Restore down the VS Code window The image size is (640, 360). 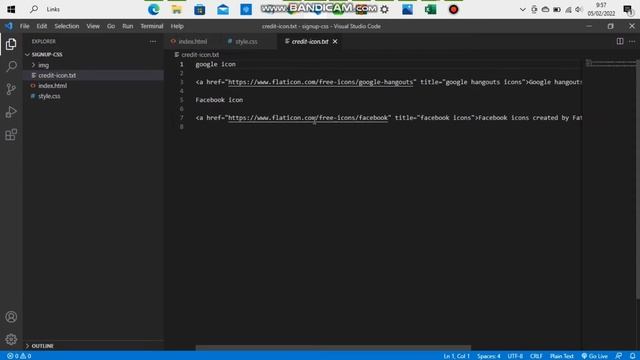pos(610,26)
